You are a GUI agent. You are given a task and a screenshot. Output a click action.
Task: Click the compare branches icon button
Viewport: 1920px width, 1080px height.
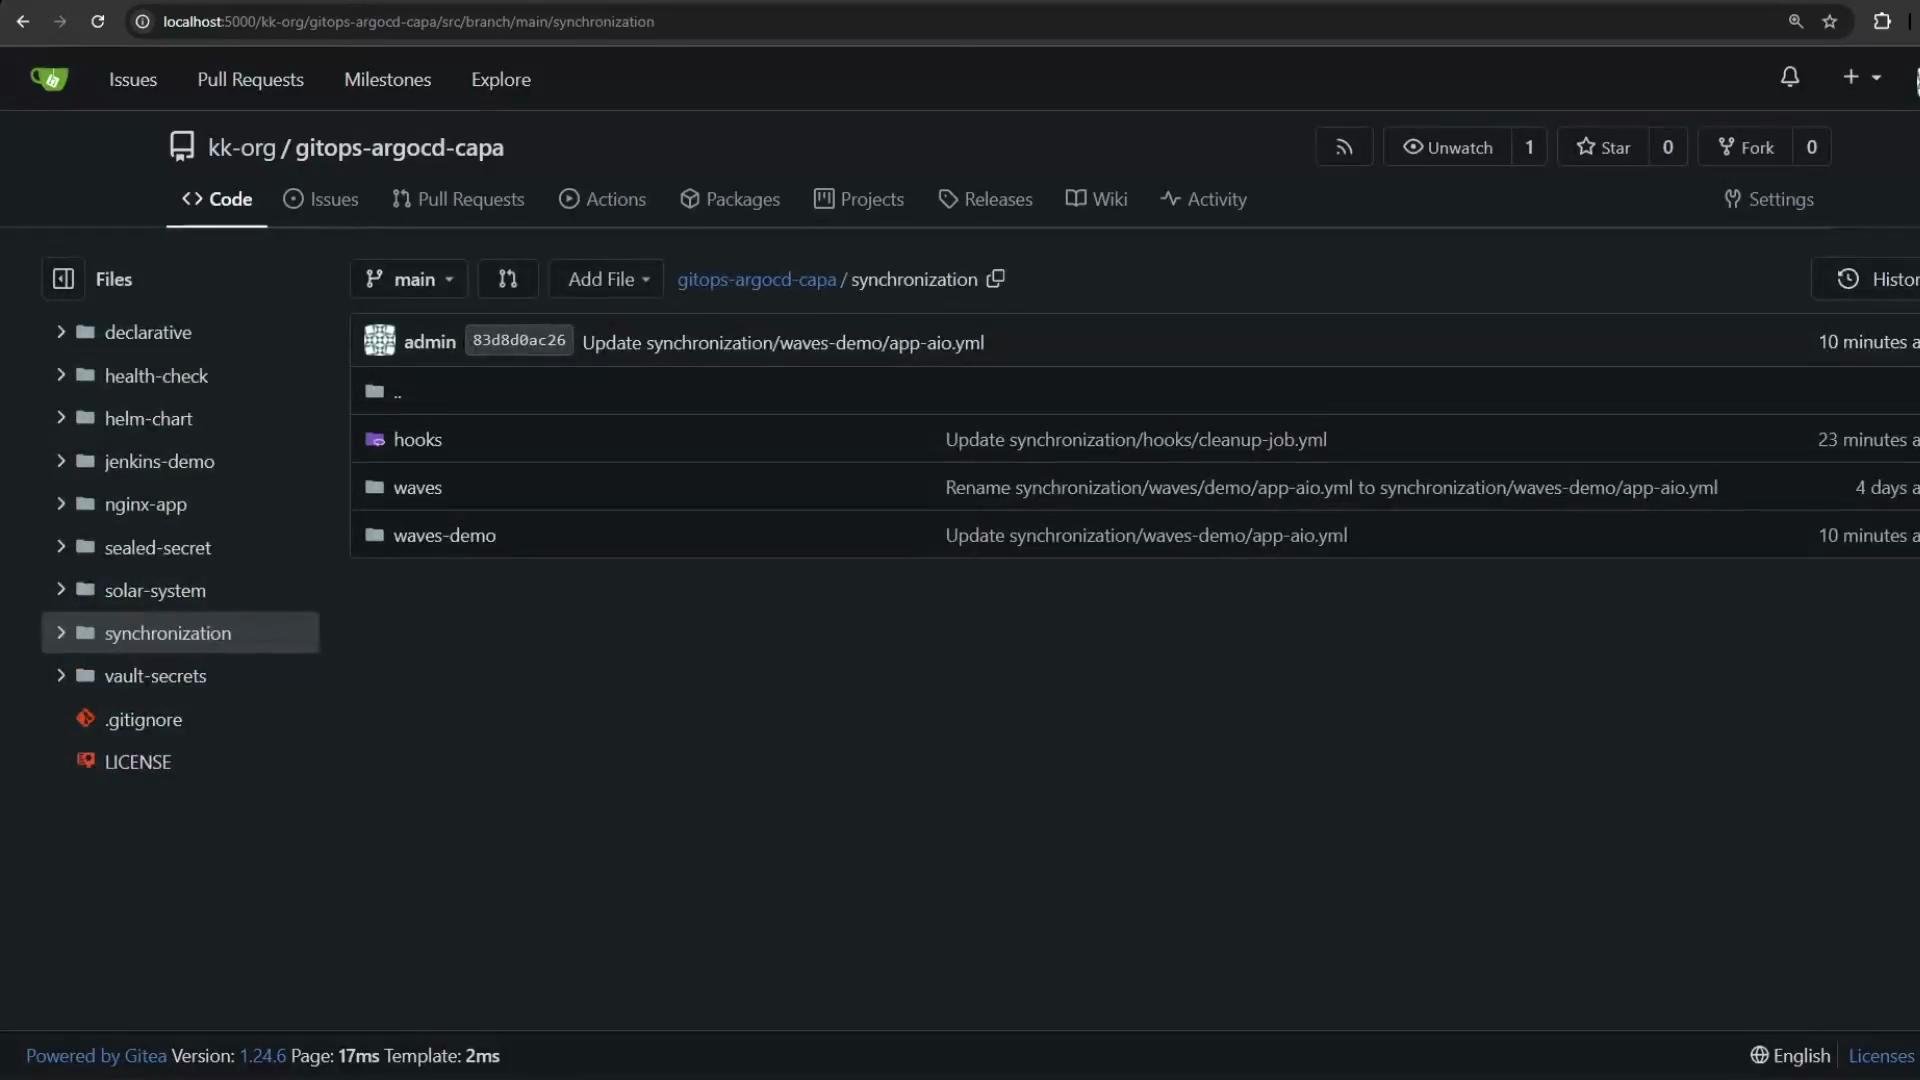[508, 279]
